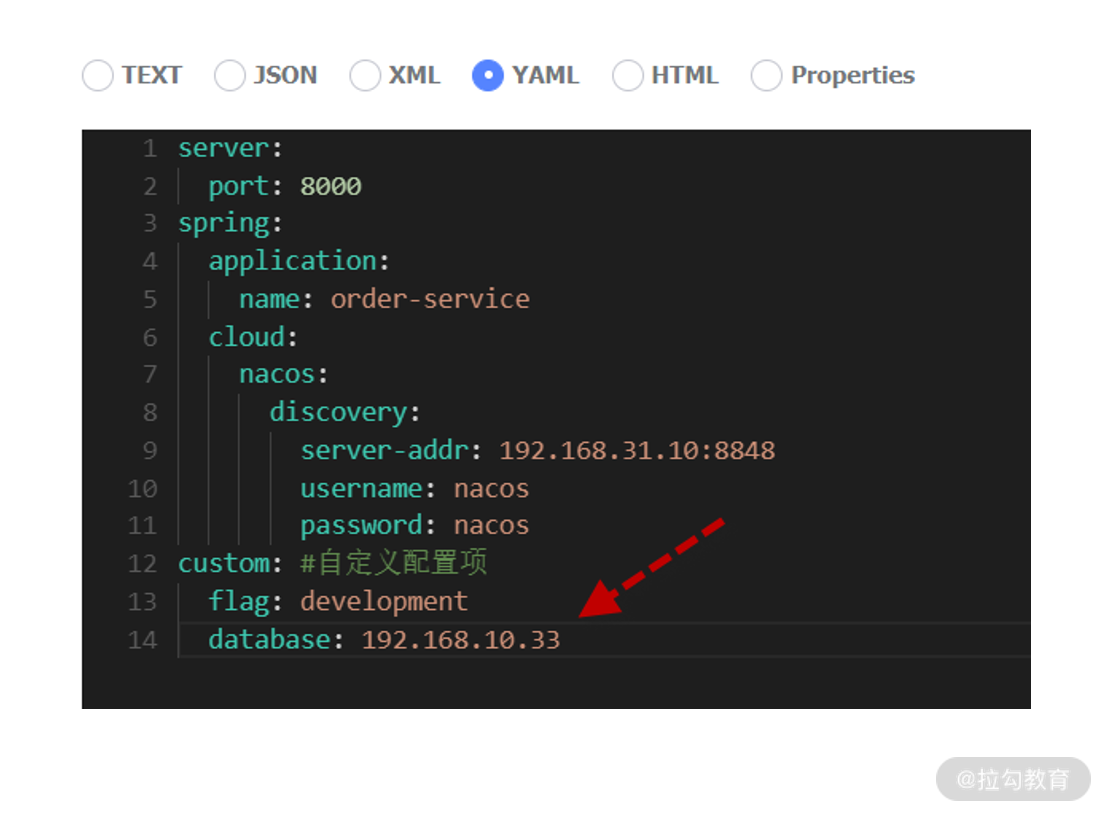Select the JSON format radio button
The height and width of the screenshot is (815, 1106).
[229, 76]
